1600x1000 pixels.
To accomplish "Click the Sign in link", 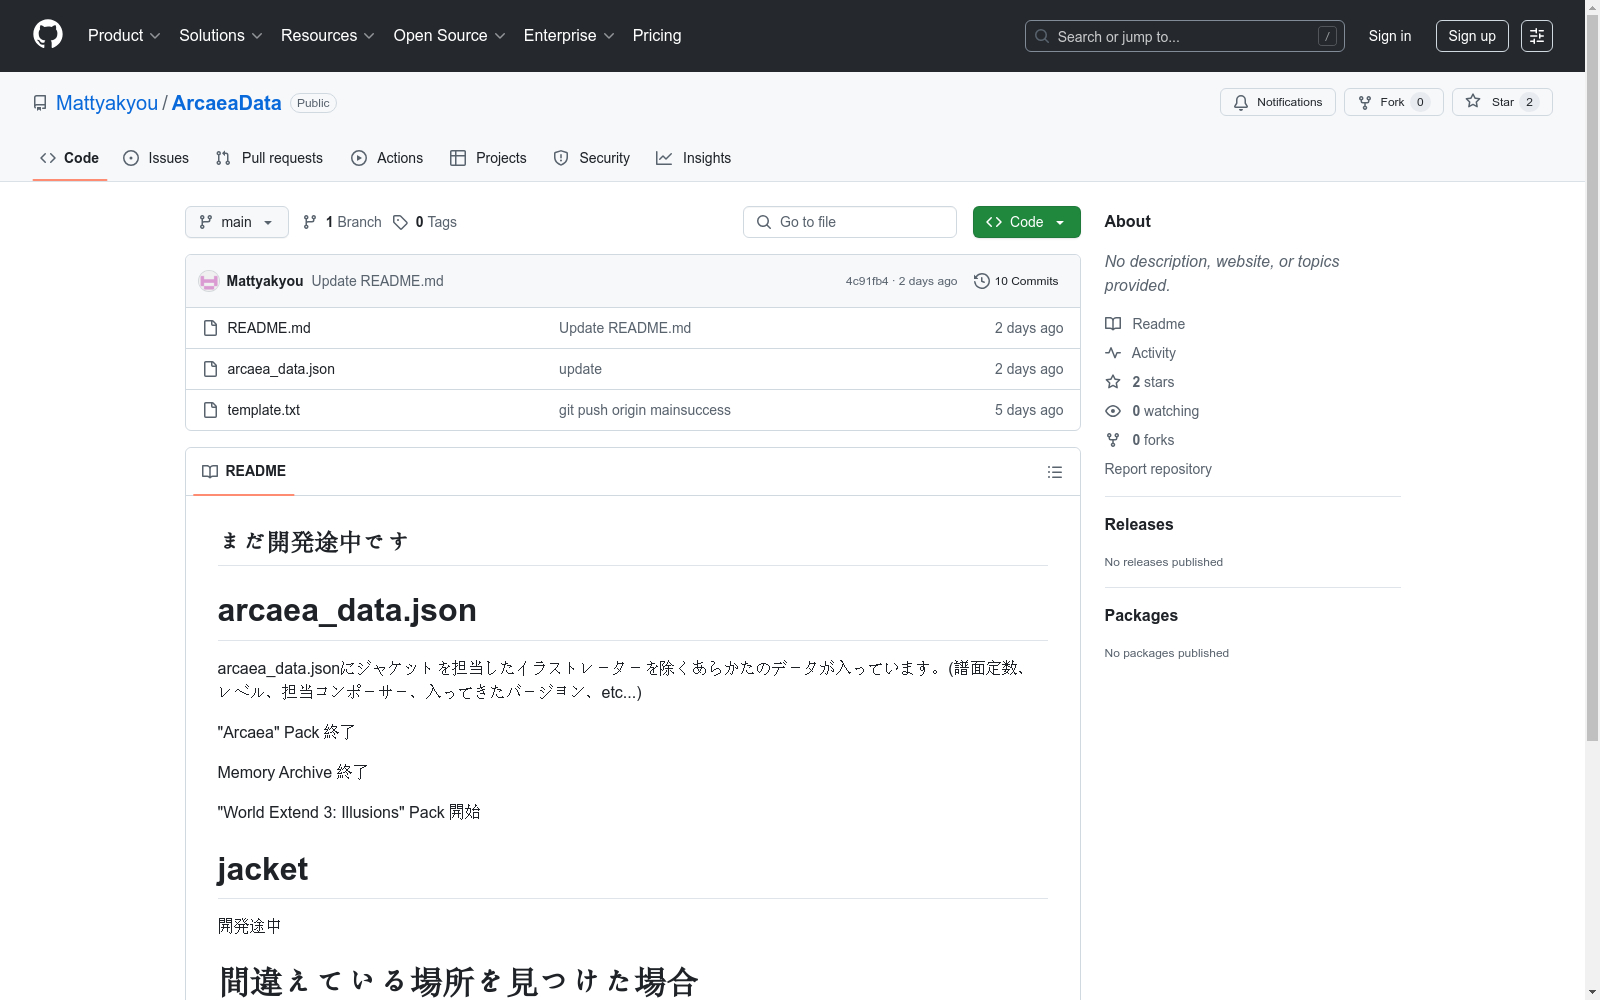I will [1389, 36].
